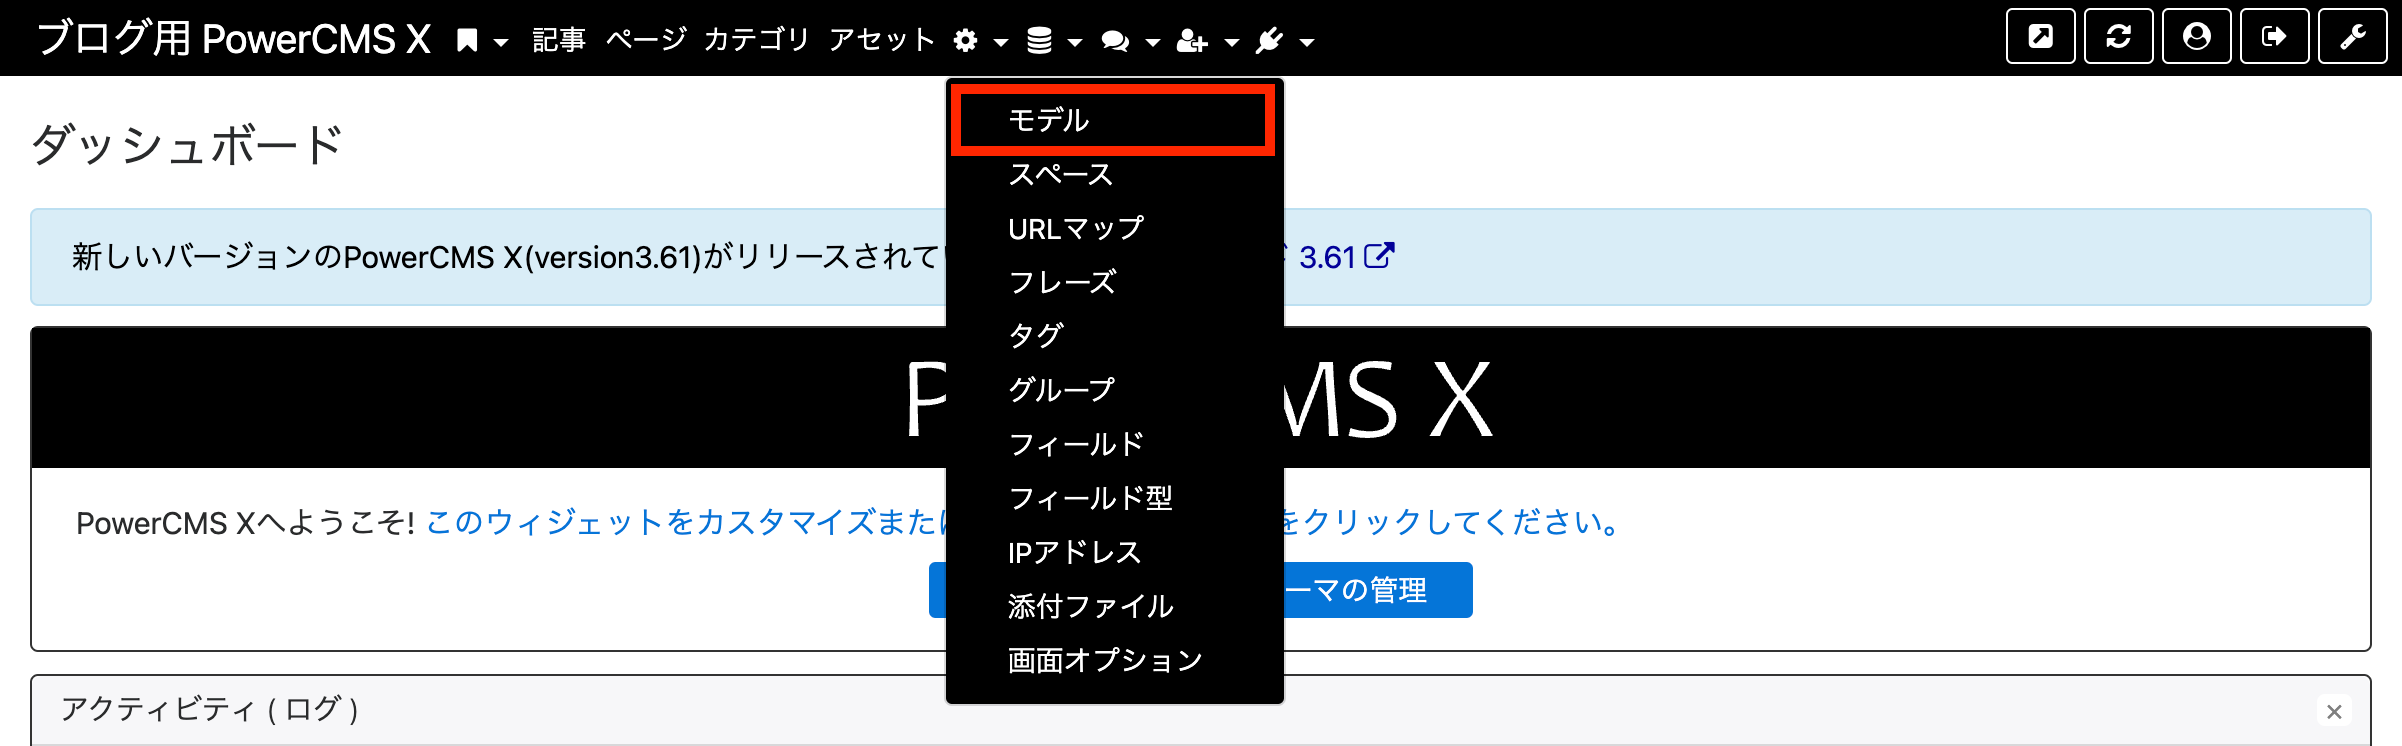Viewport: 2402px width, 746px height.
Task: Select フレーズ in the dropdown menu
Action: (1115, 282)
